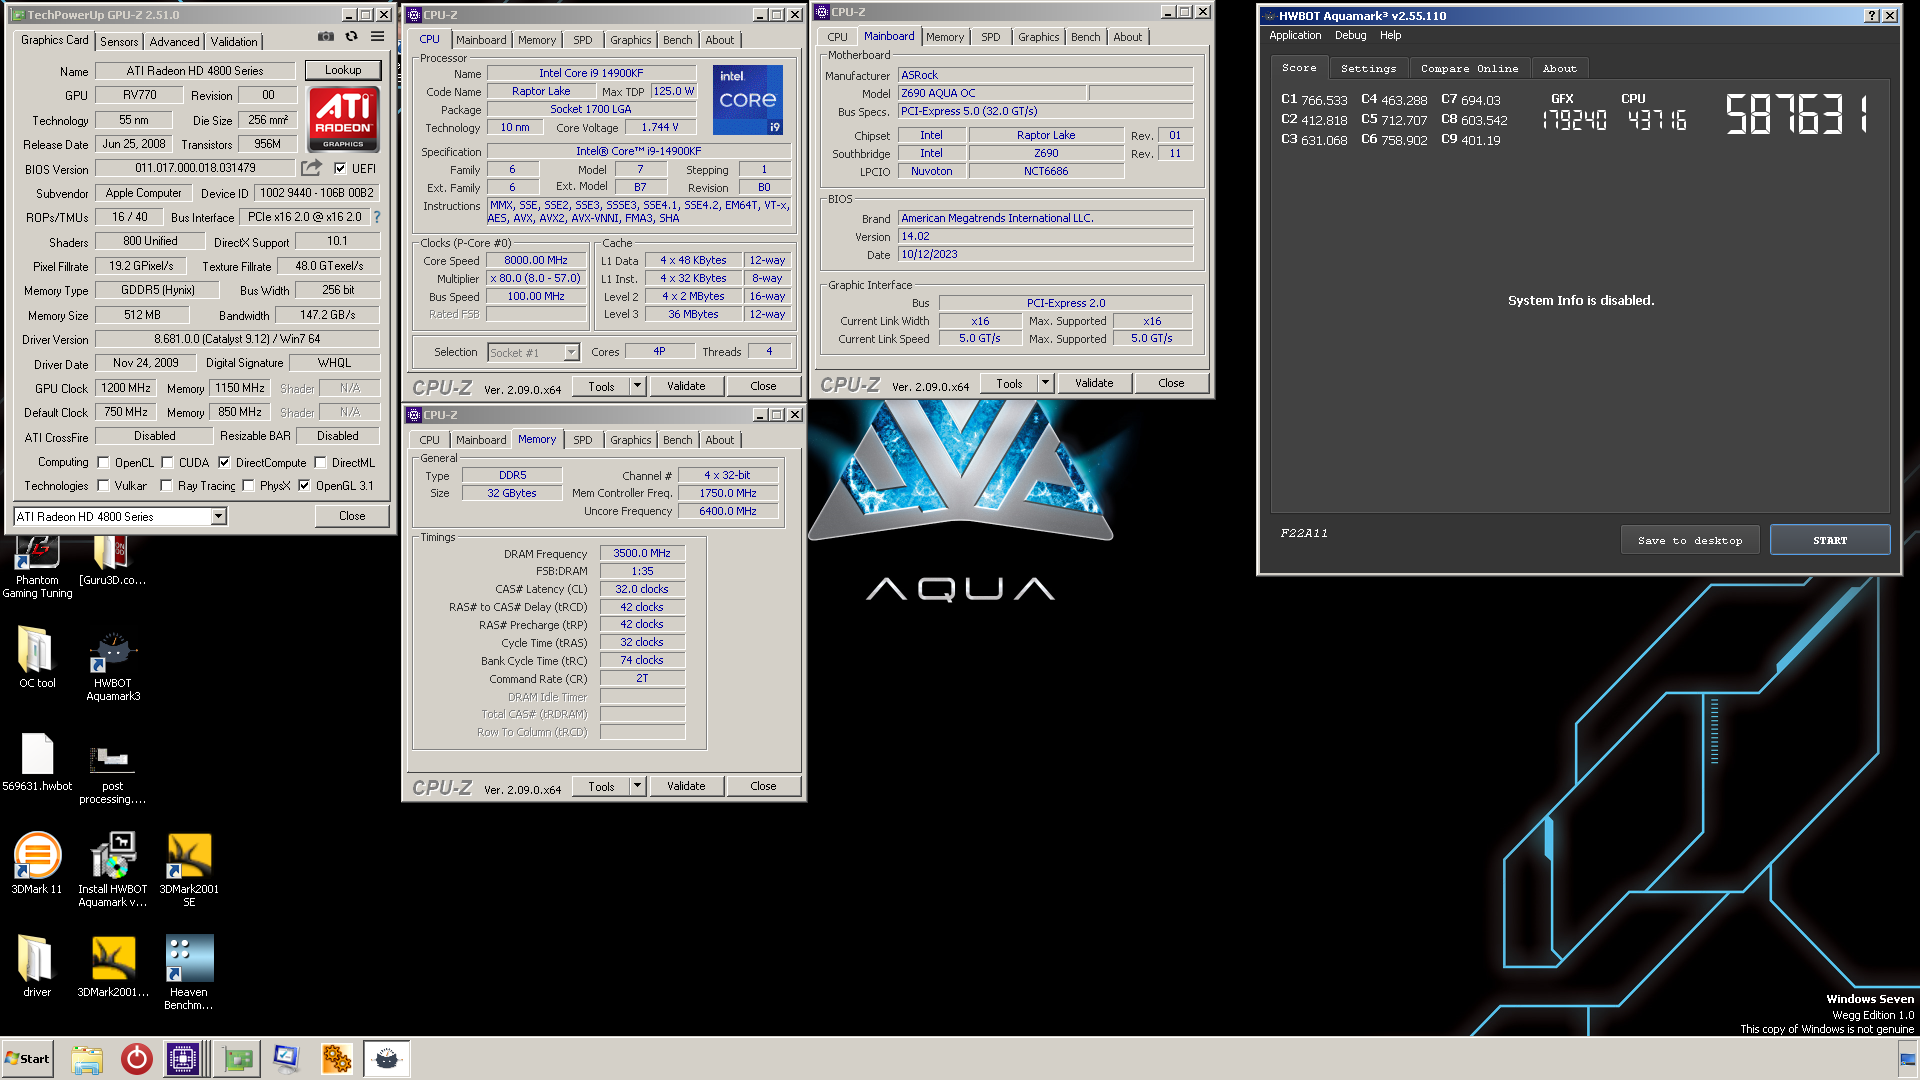The height and width of the screenshot is (1080, 1920).
Task: Click GPU Name field in GPU-Z
Action: pyautogui.click(x=195, y=71)
